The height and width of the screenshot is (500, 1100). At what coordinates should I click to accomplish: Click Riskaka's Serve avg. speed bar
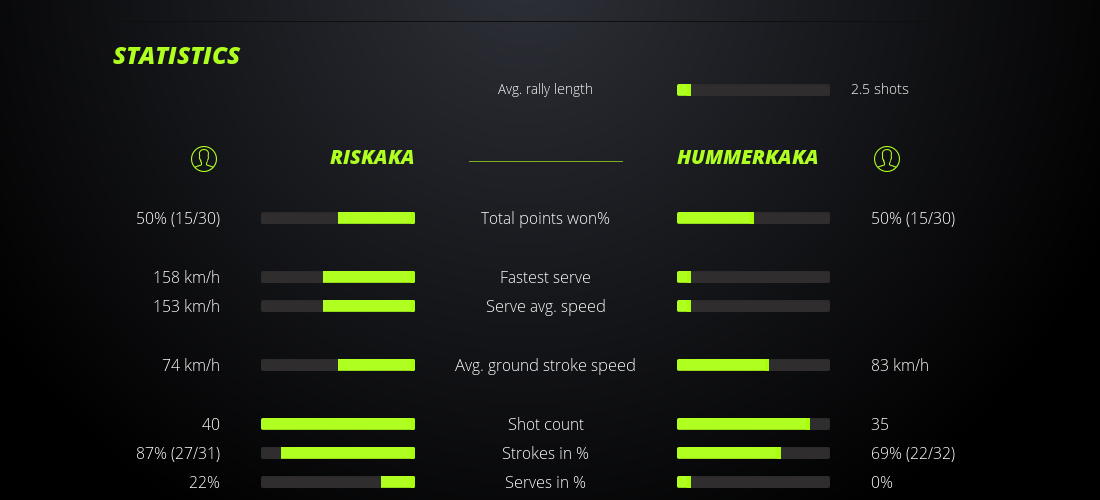point(338,306)
